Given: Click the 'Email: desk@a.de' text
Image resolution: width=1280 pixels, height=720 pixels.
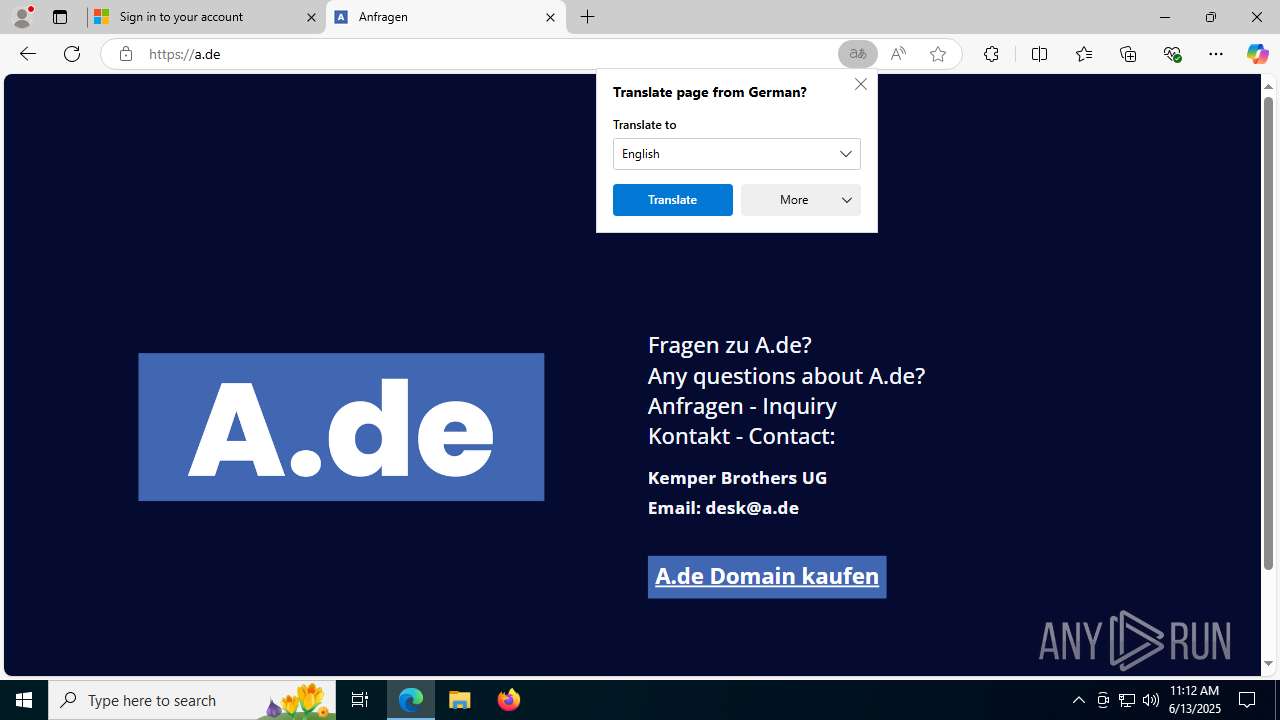Looking at the screenshot, I should click(x=723, y=508).
